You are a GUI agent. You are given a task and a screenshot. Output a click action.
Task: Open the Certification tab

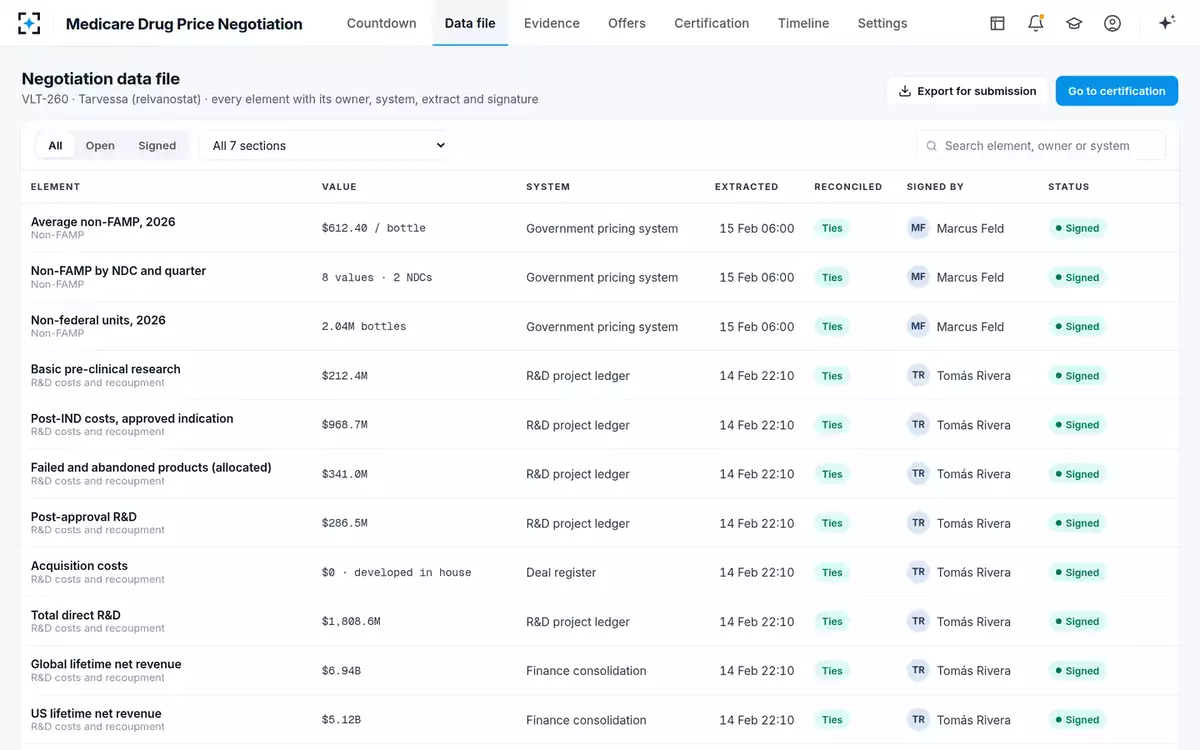712,23
